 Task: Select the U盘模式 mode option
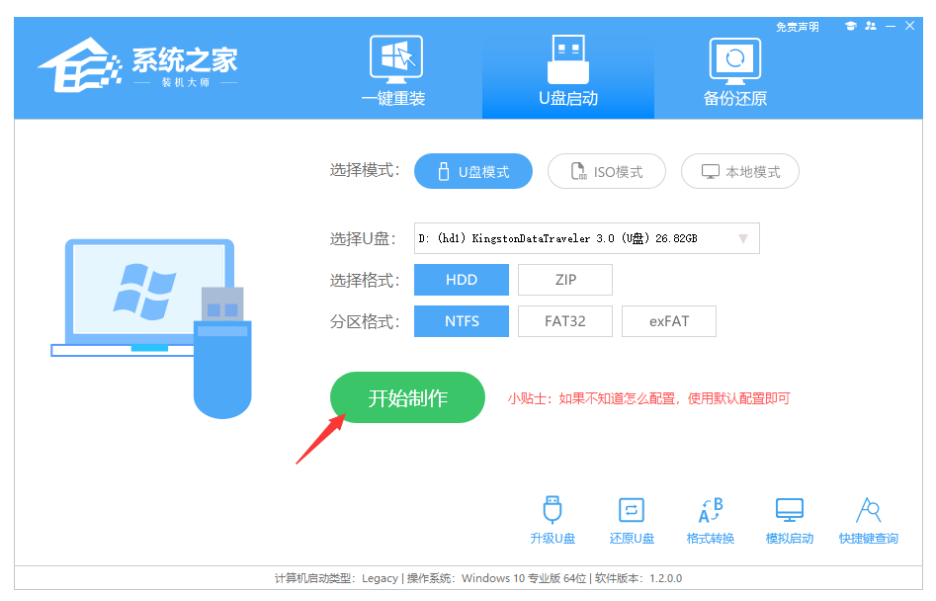pyautogui.click(x=473, y=172)
